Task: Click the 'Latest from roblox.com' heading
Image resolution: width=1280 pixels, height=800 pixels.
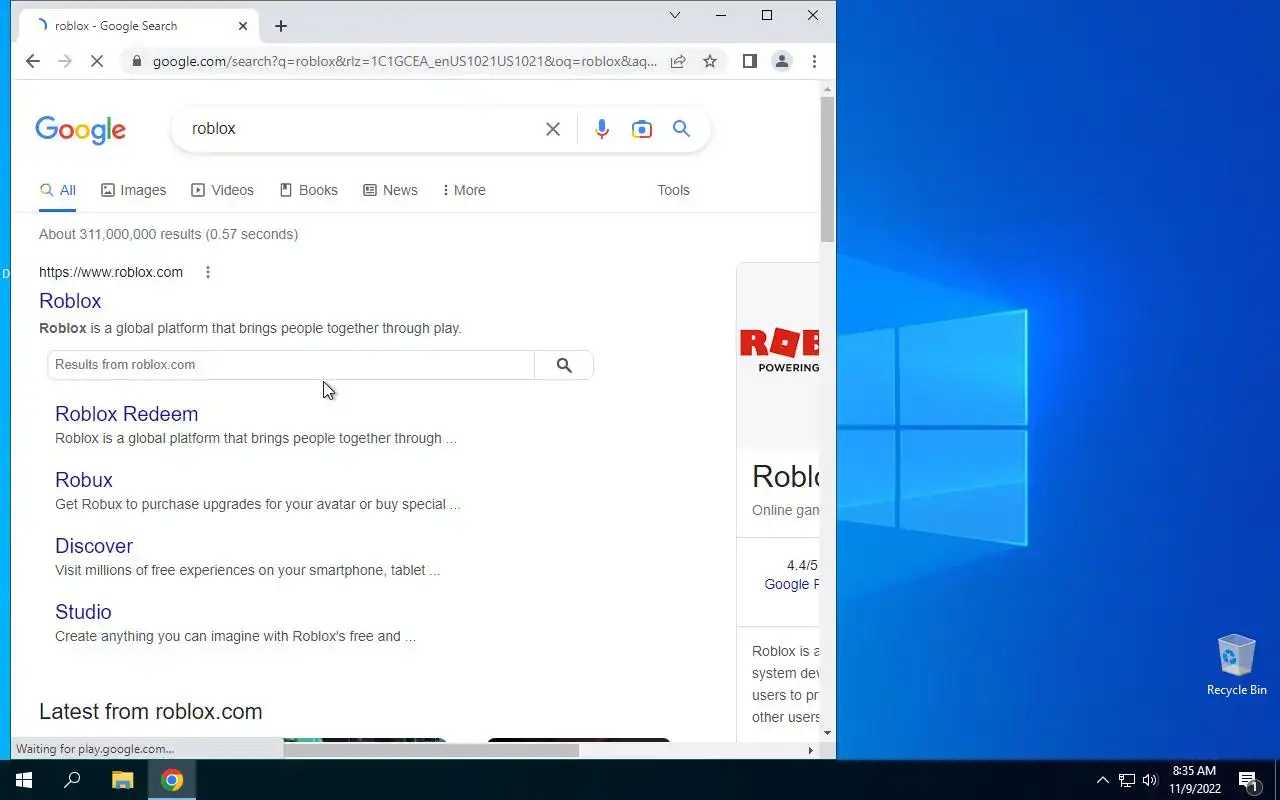Action: 151,712
